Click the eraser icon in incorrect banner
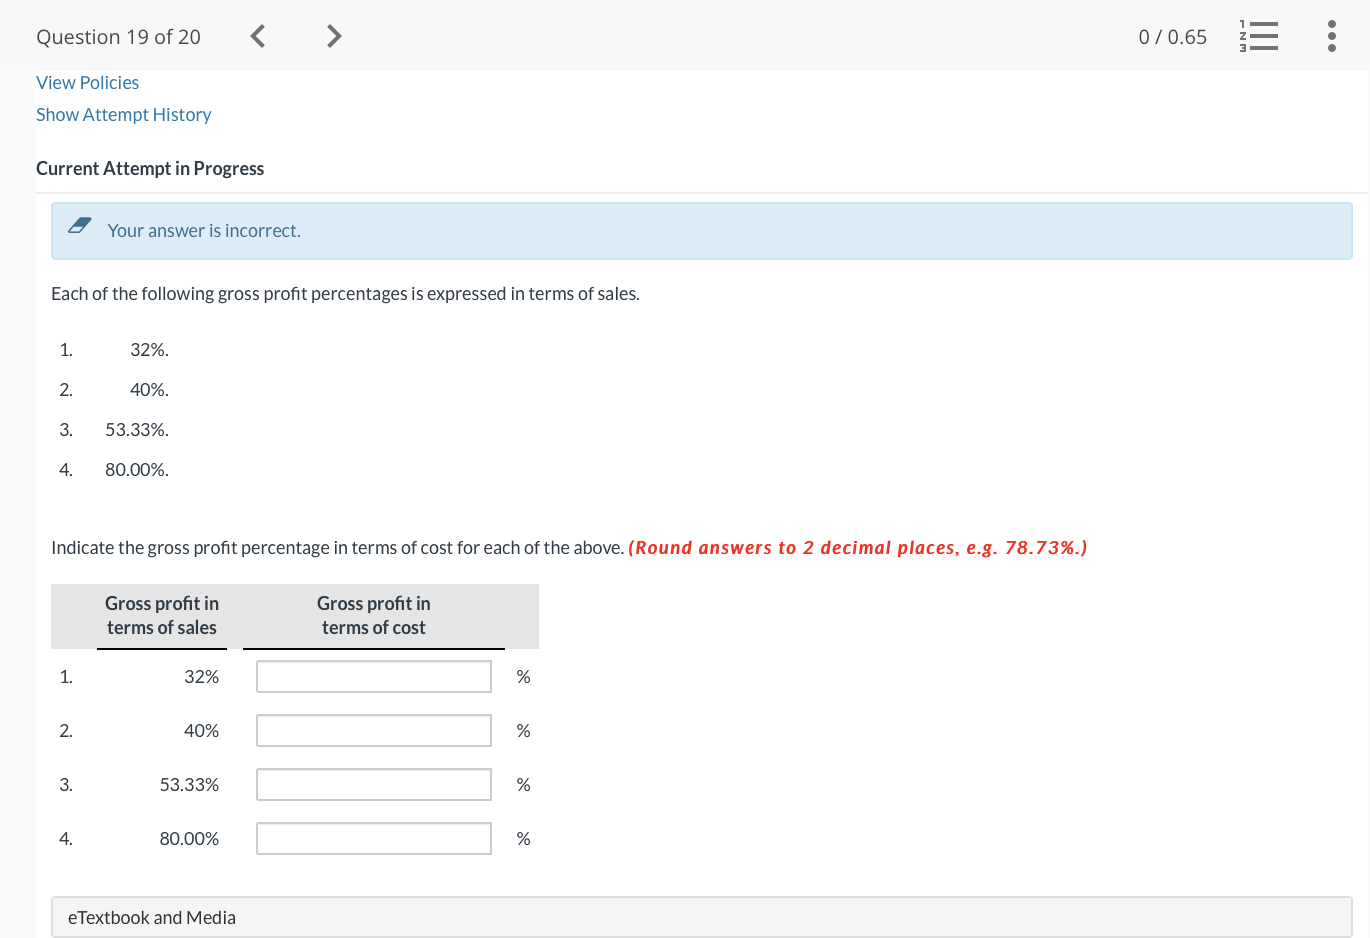The width and height of the screenshot is (1370, 938). [x=80, y=225]
